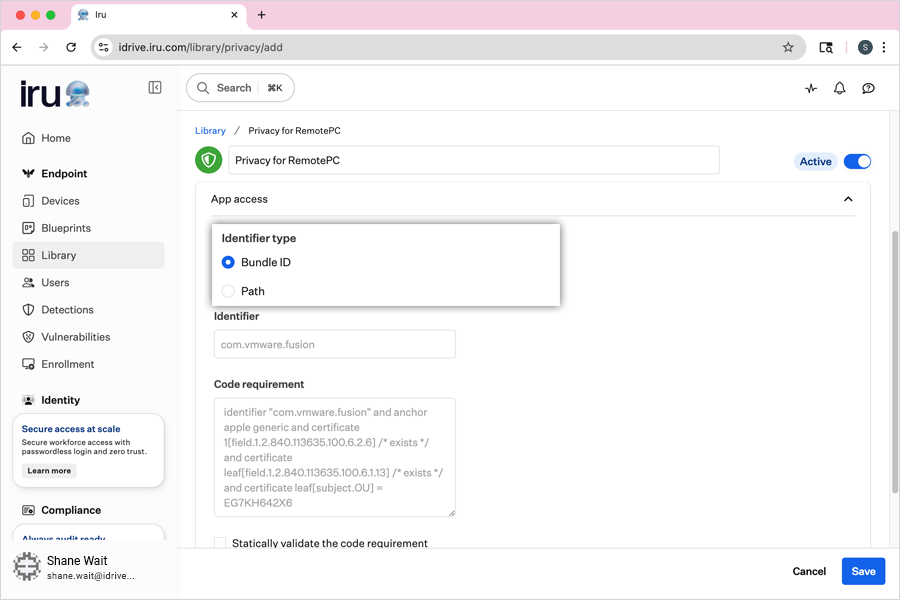Click the green shield privacy icon
This screenshot has height=600, width=900.
click(208, 160)
